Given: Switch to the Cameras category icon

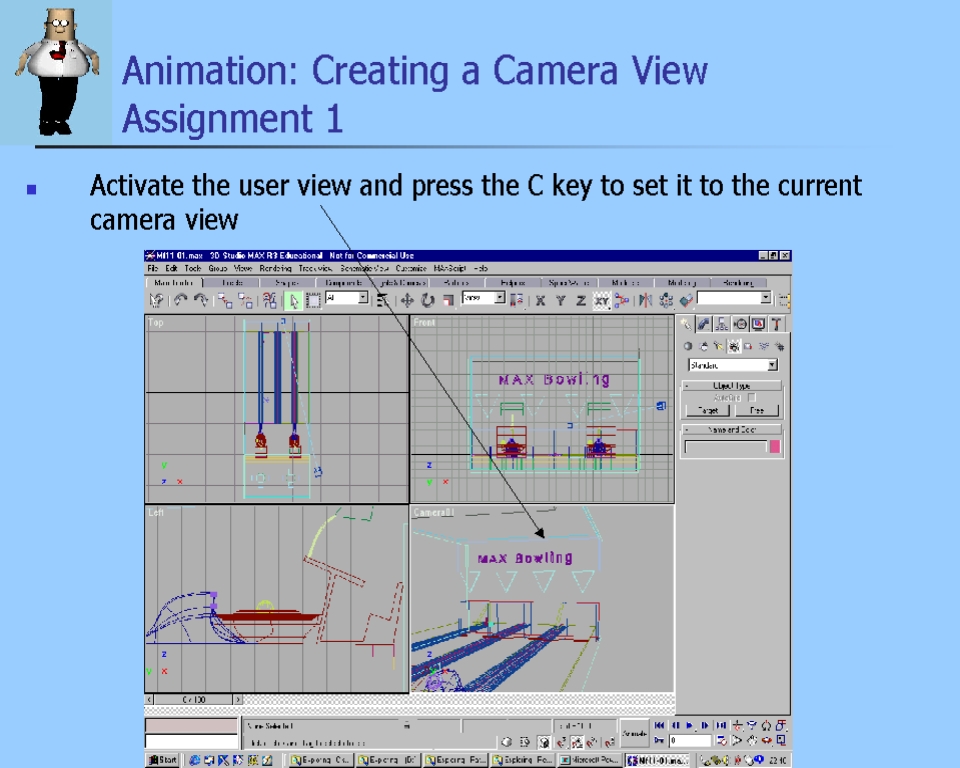Looking at the screenshot, I should tap(734, 346).
